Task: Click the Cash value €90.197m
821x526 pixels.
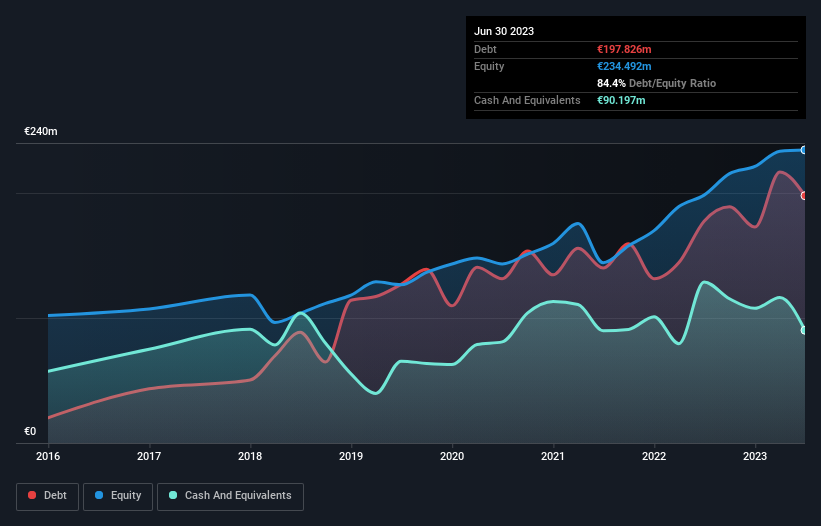Action: (x=621, y=100)
